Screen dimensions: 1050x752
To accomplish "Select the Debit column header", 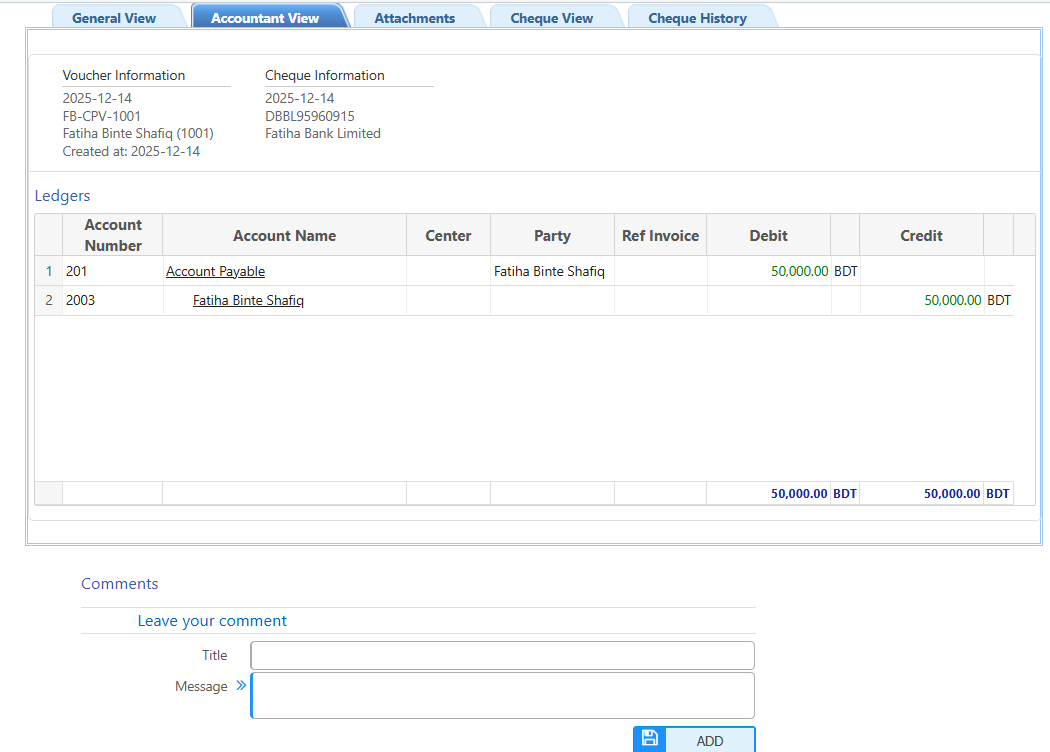I will coord(768,235).
